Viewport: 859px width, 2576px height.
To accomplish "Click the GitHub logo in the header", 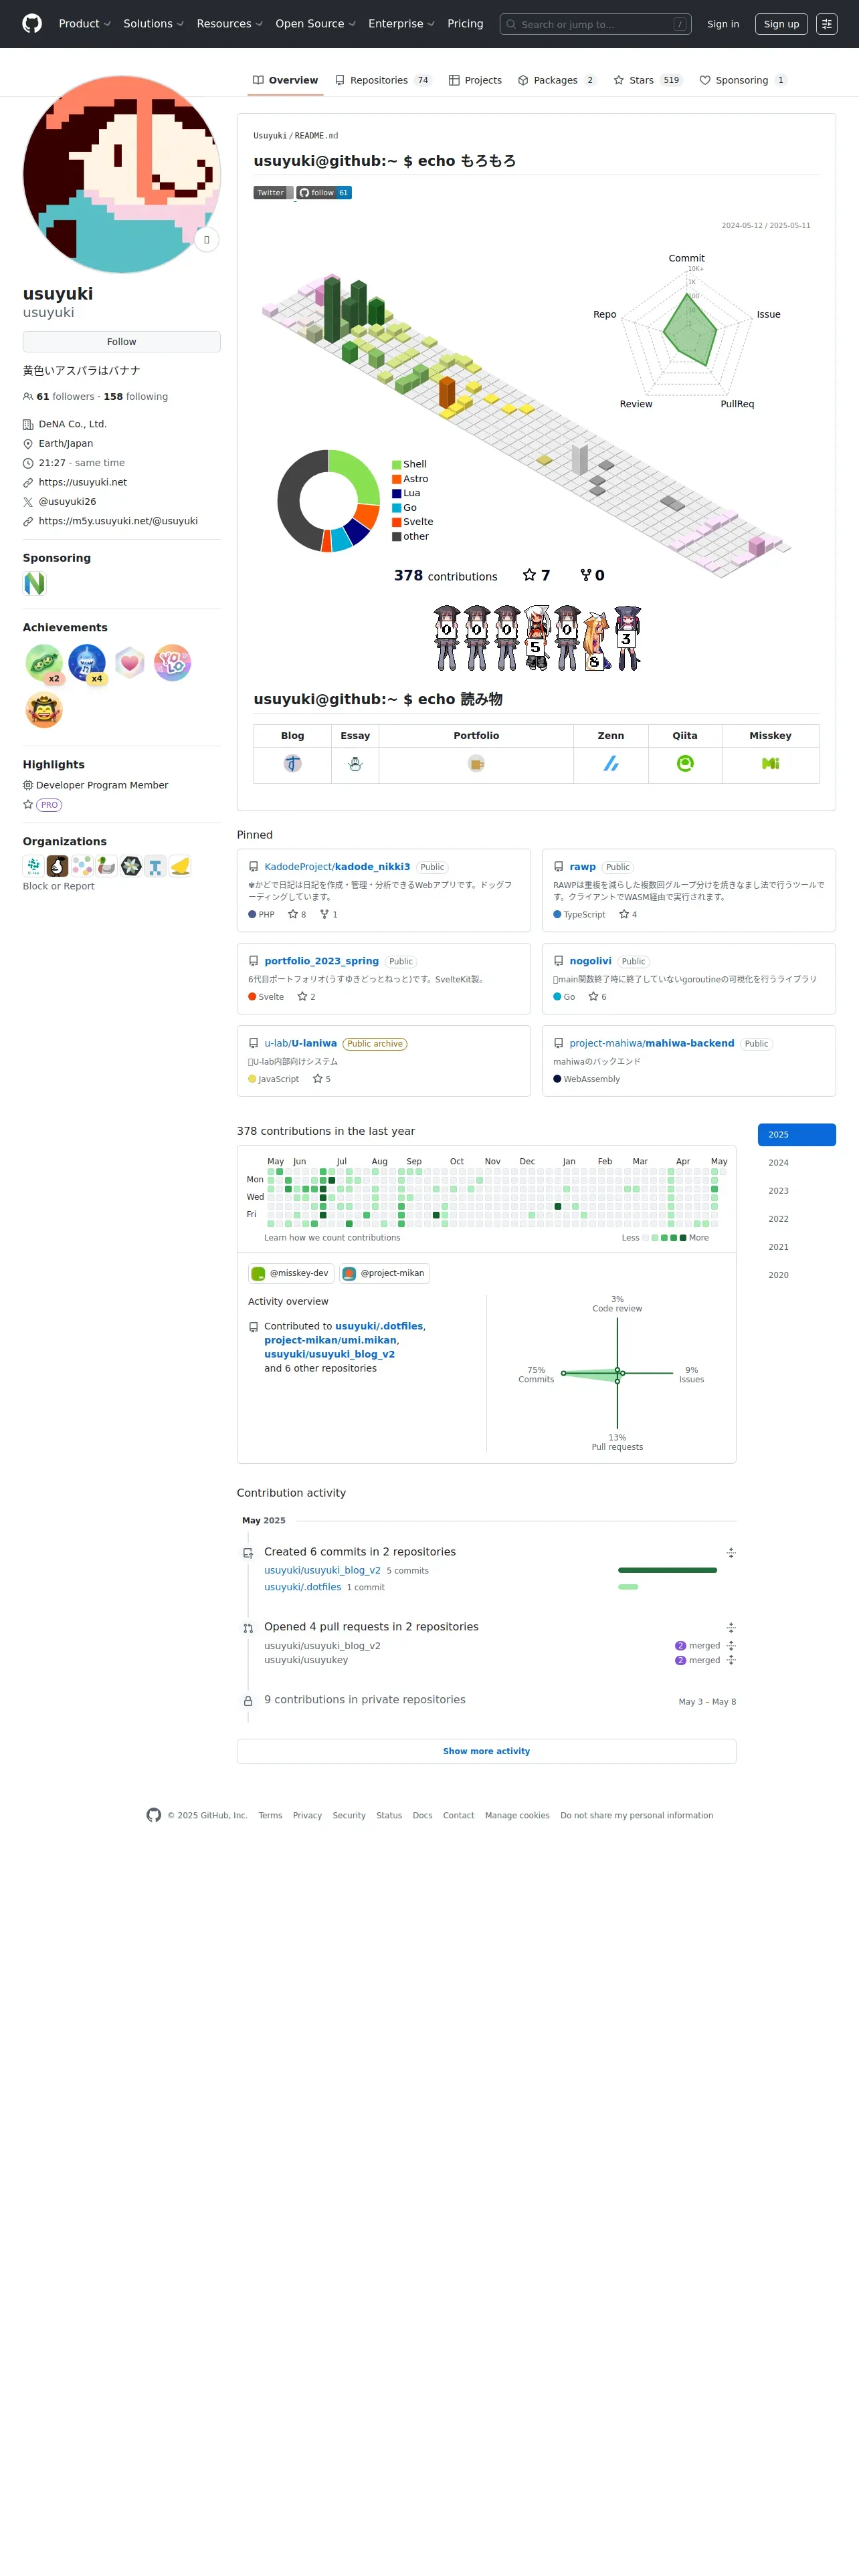I will click(32, 24).
